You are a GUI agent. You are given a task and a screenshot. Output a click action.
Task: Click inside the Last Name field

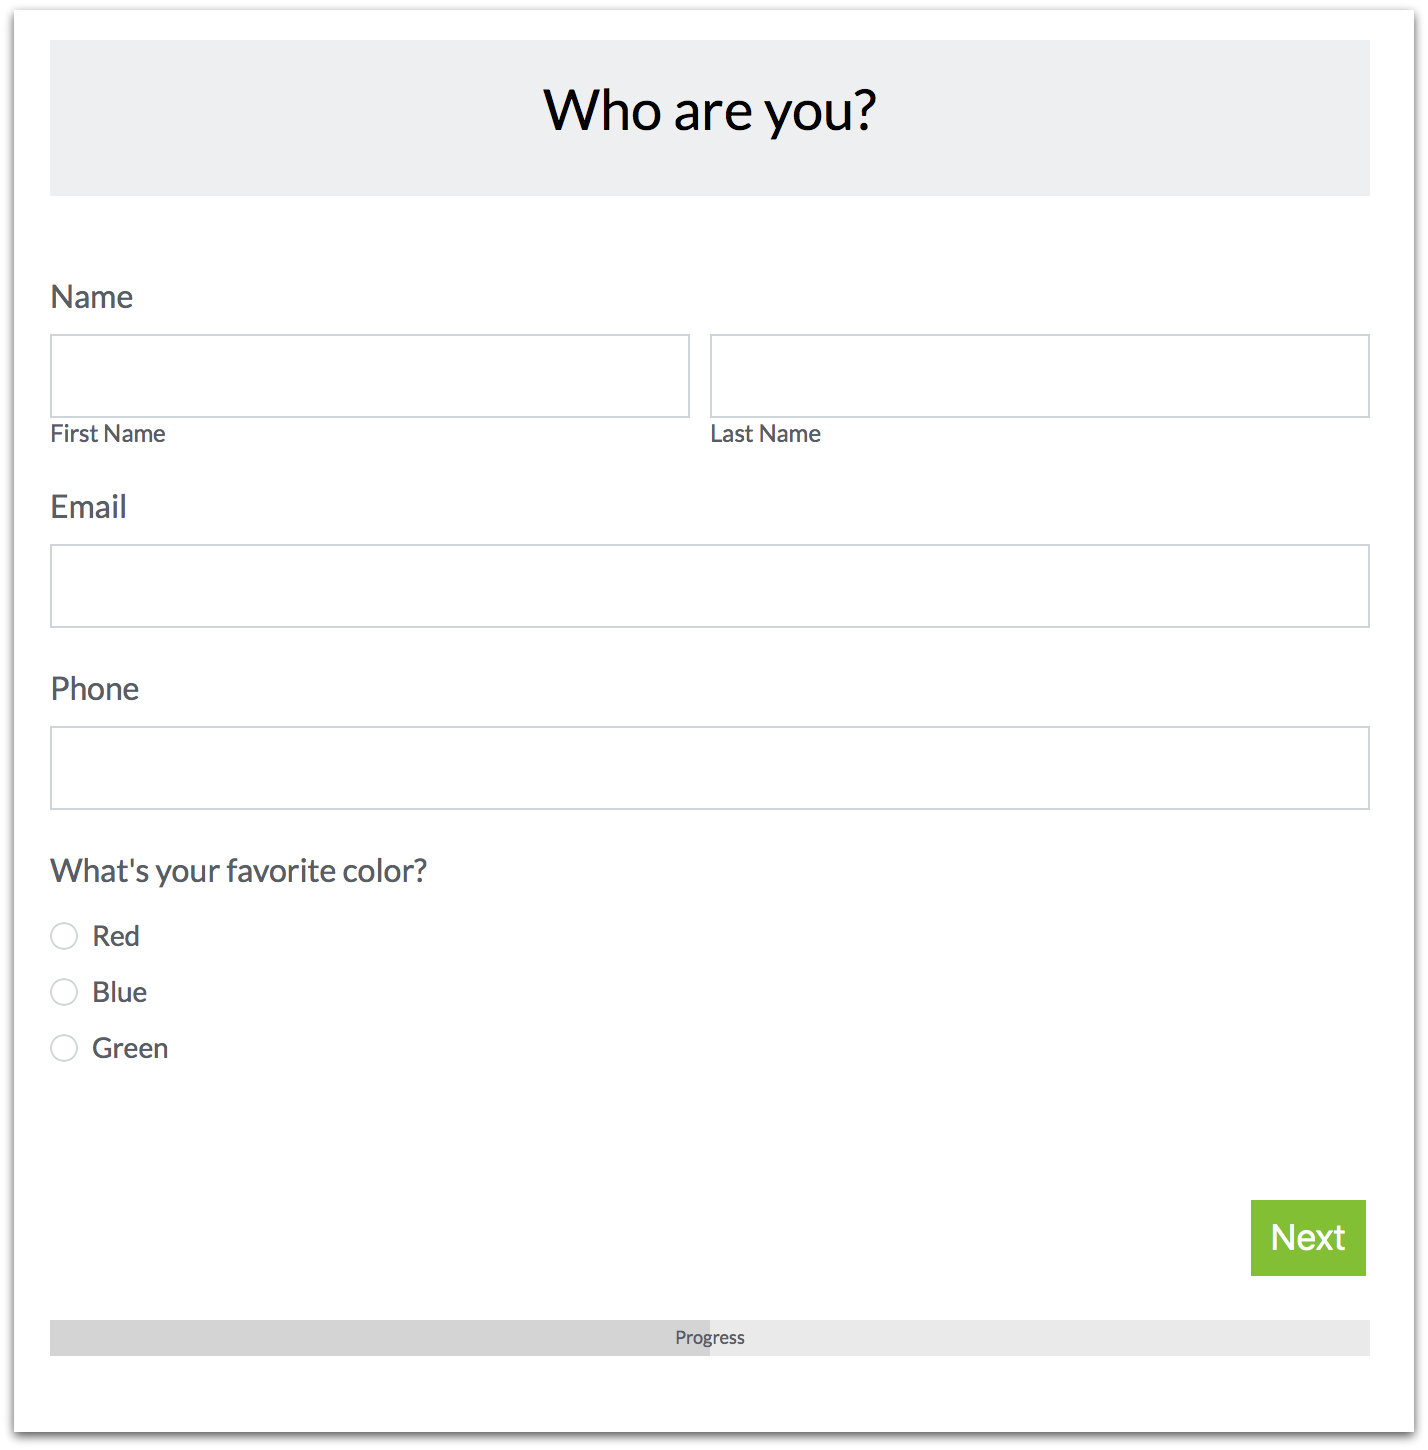point(1039,376)
